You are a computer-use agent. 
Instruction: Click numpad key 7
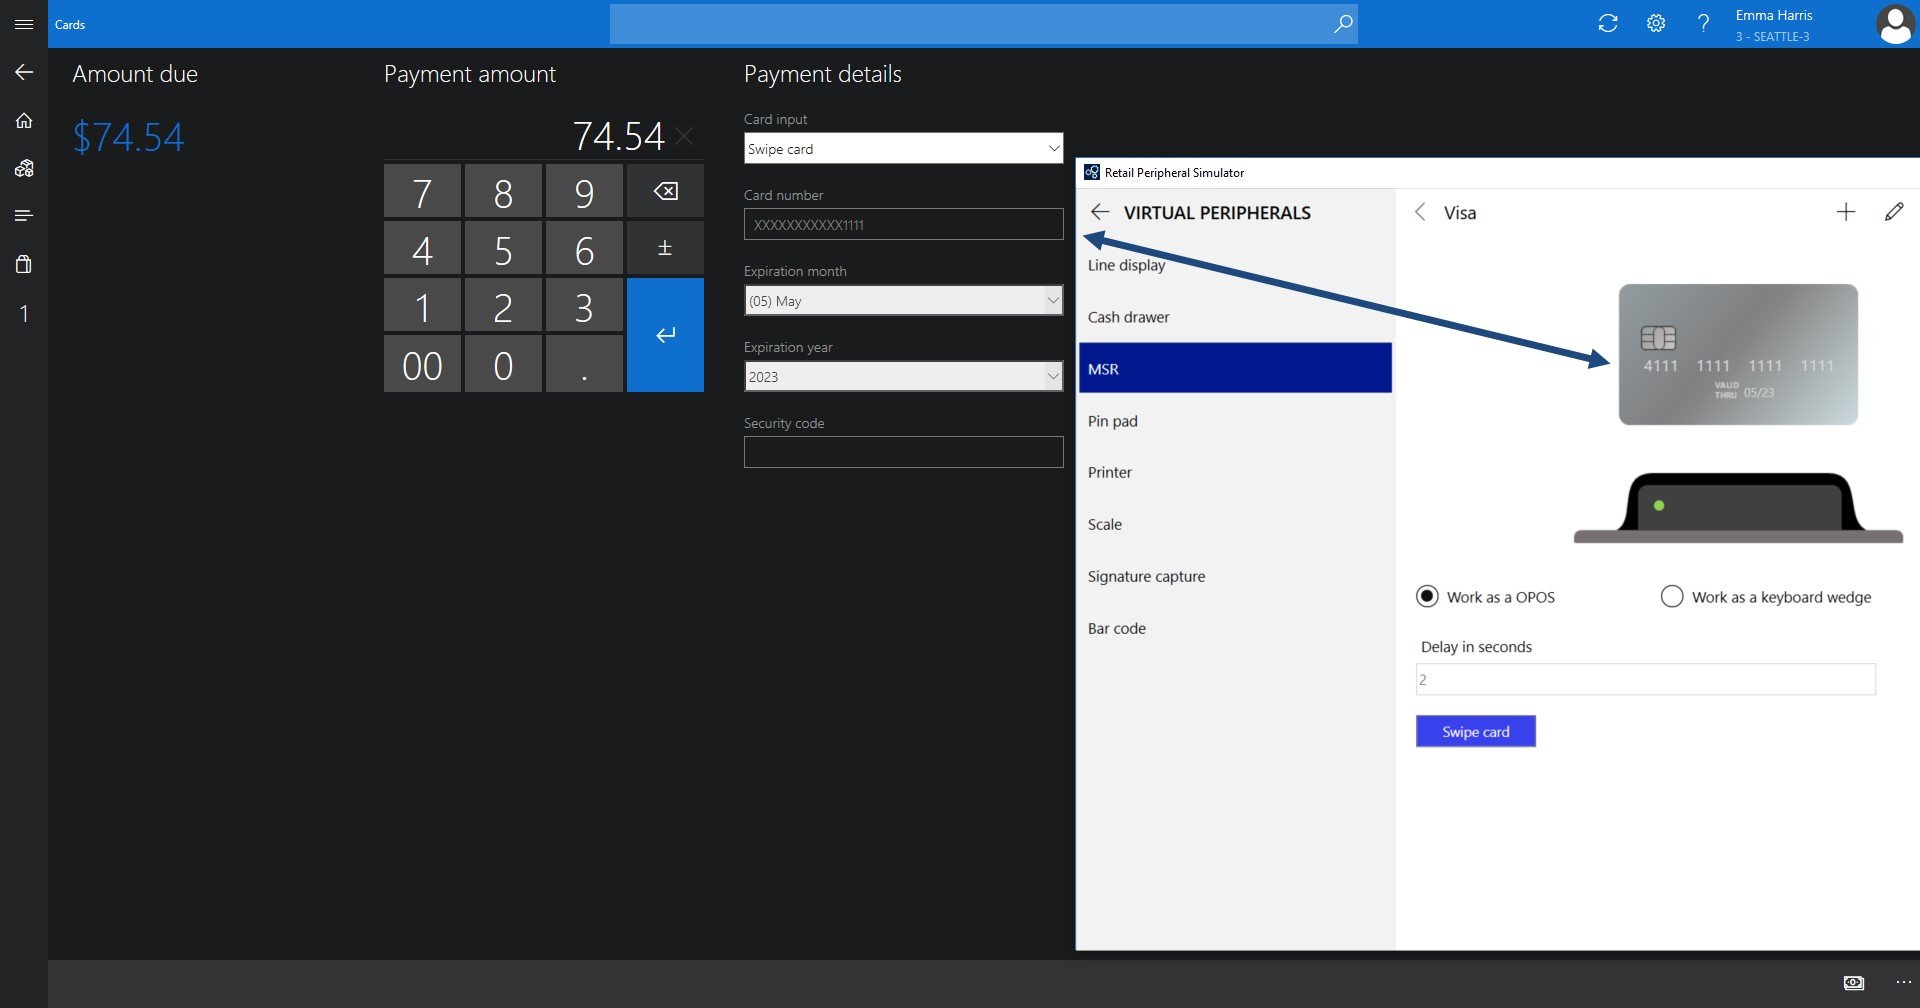[x=422, y=191]
